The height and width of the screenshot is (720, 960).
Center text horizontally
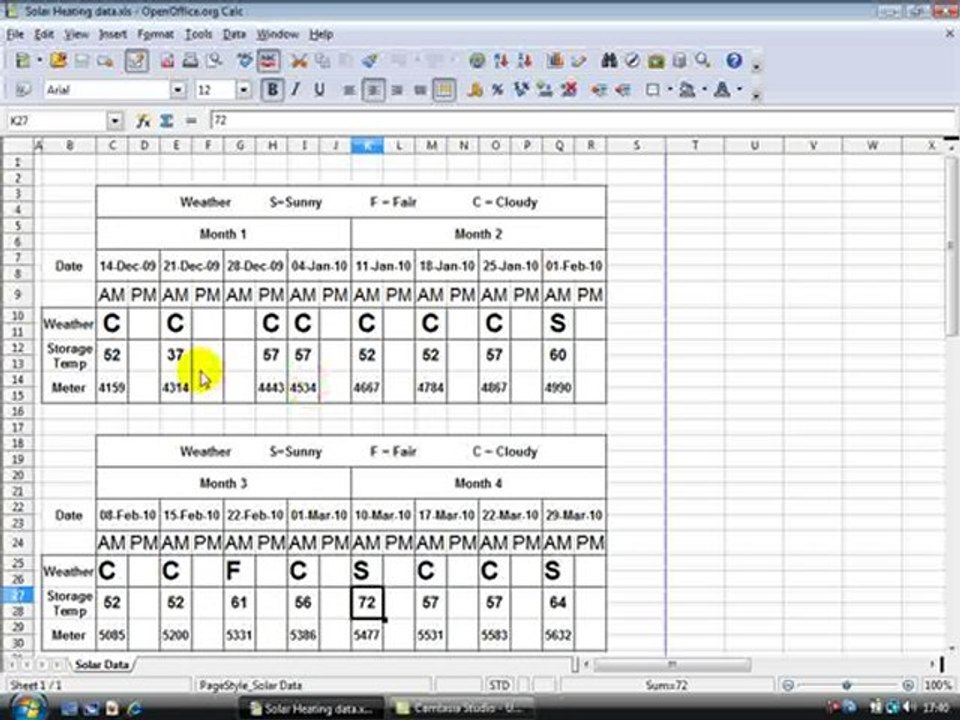click(373, 90)
